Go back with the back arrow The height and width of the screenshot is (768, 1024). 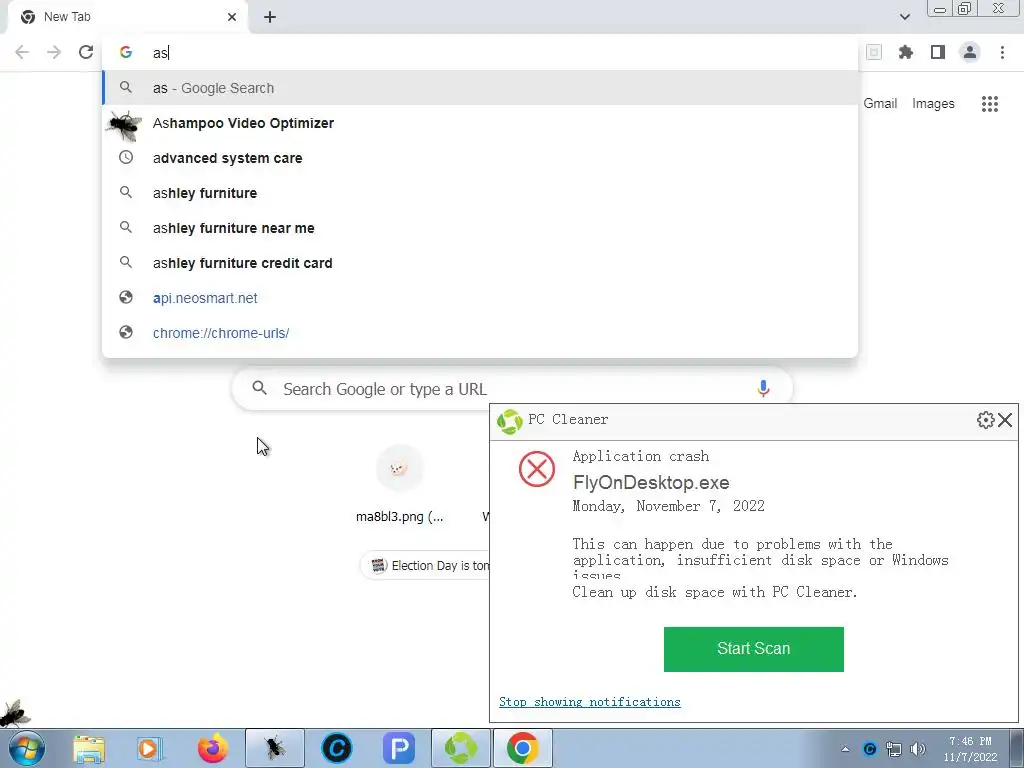[x=22, y=52]
